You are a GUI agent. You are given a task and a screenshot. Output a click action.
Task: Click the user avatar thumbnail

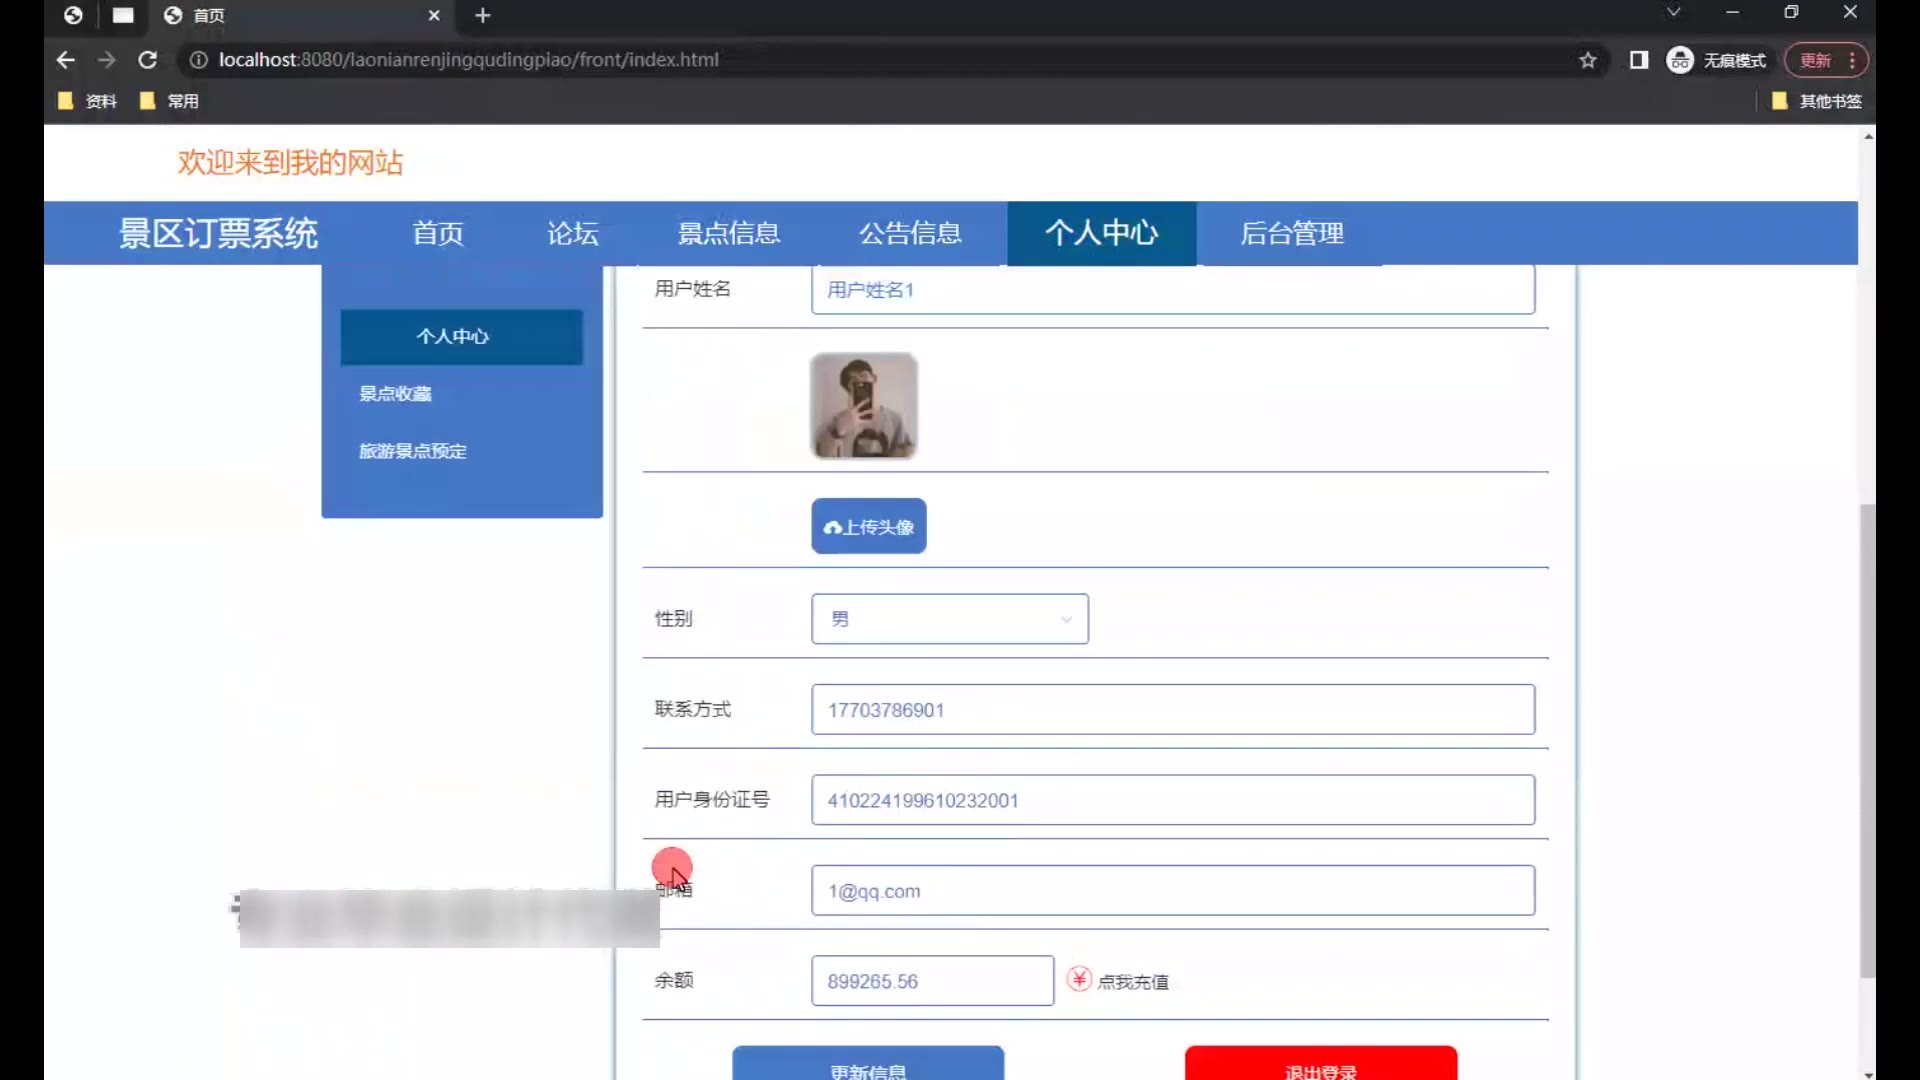(864, 406)
